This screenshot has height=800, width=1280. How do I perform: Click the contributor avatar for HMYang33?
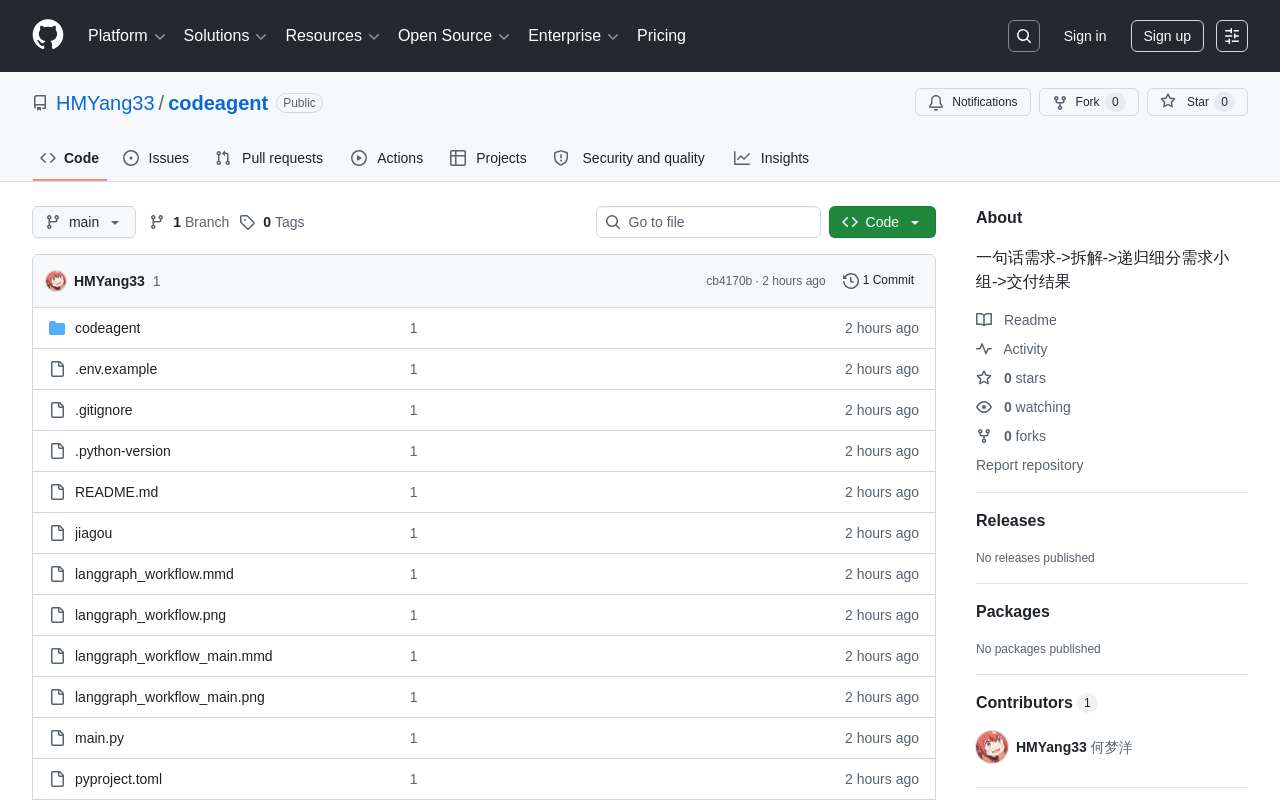992,747
